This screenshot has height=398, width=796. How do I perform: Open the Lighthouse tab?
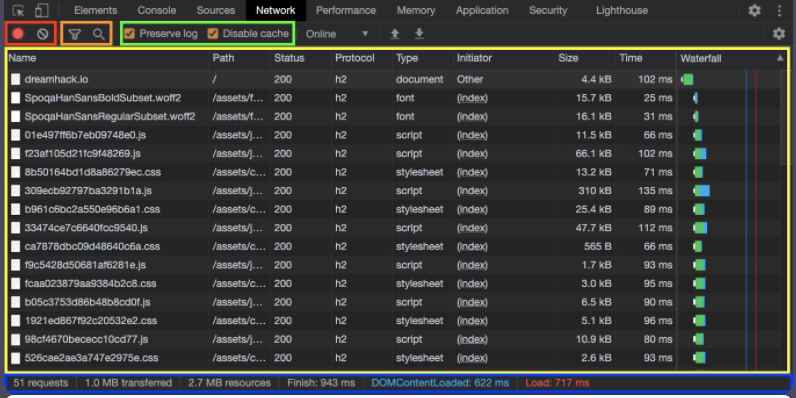[x=622, y=10]
